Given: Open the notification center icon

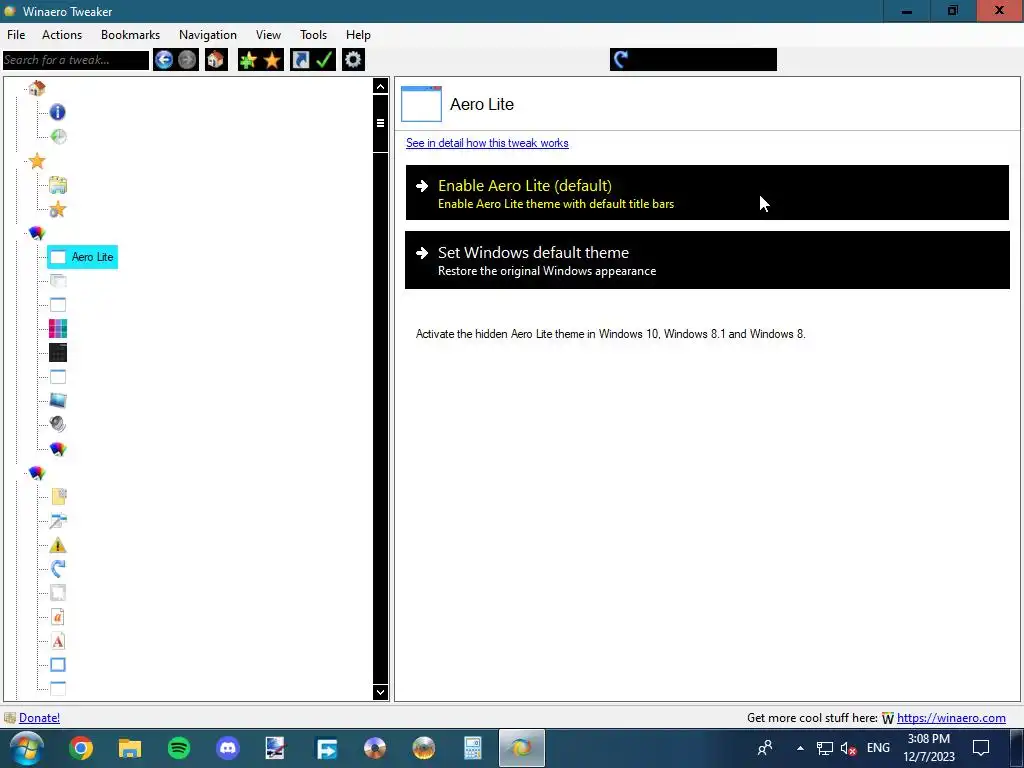Looking at the screenshot, I should 981,748.
